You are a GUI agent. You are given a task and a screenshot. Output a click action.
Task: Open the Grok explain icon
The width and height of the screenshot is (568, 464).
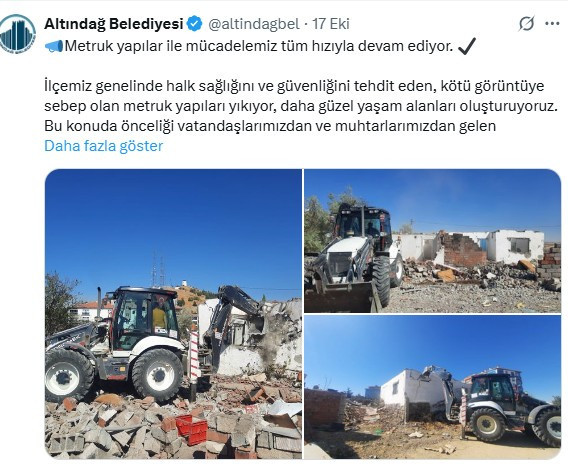pos(526,24)
